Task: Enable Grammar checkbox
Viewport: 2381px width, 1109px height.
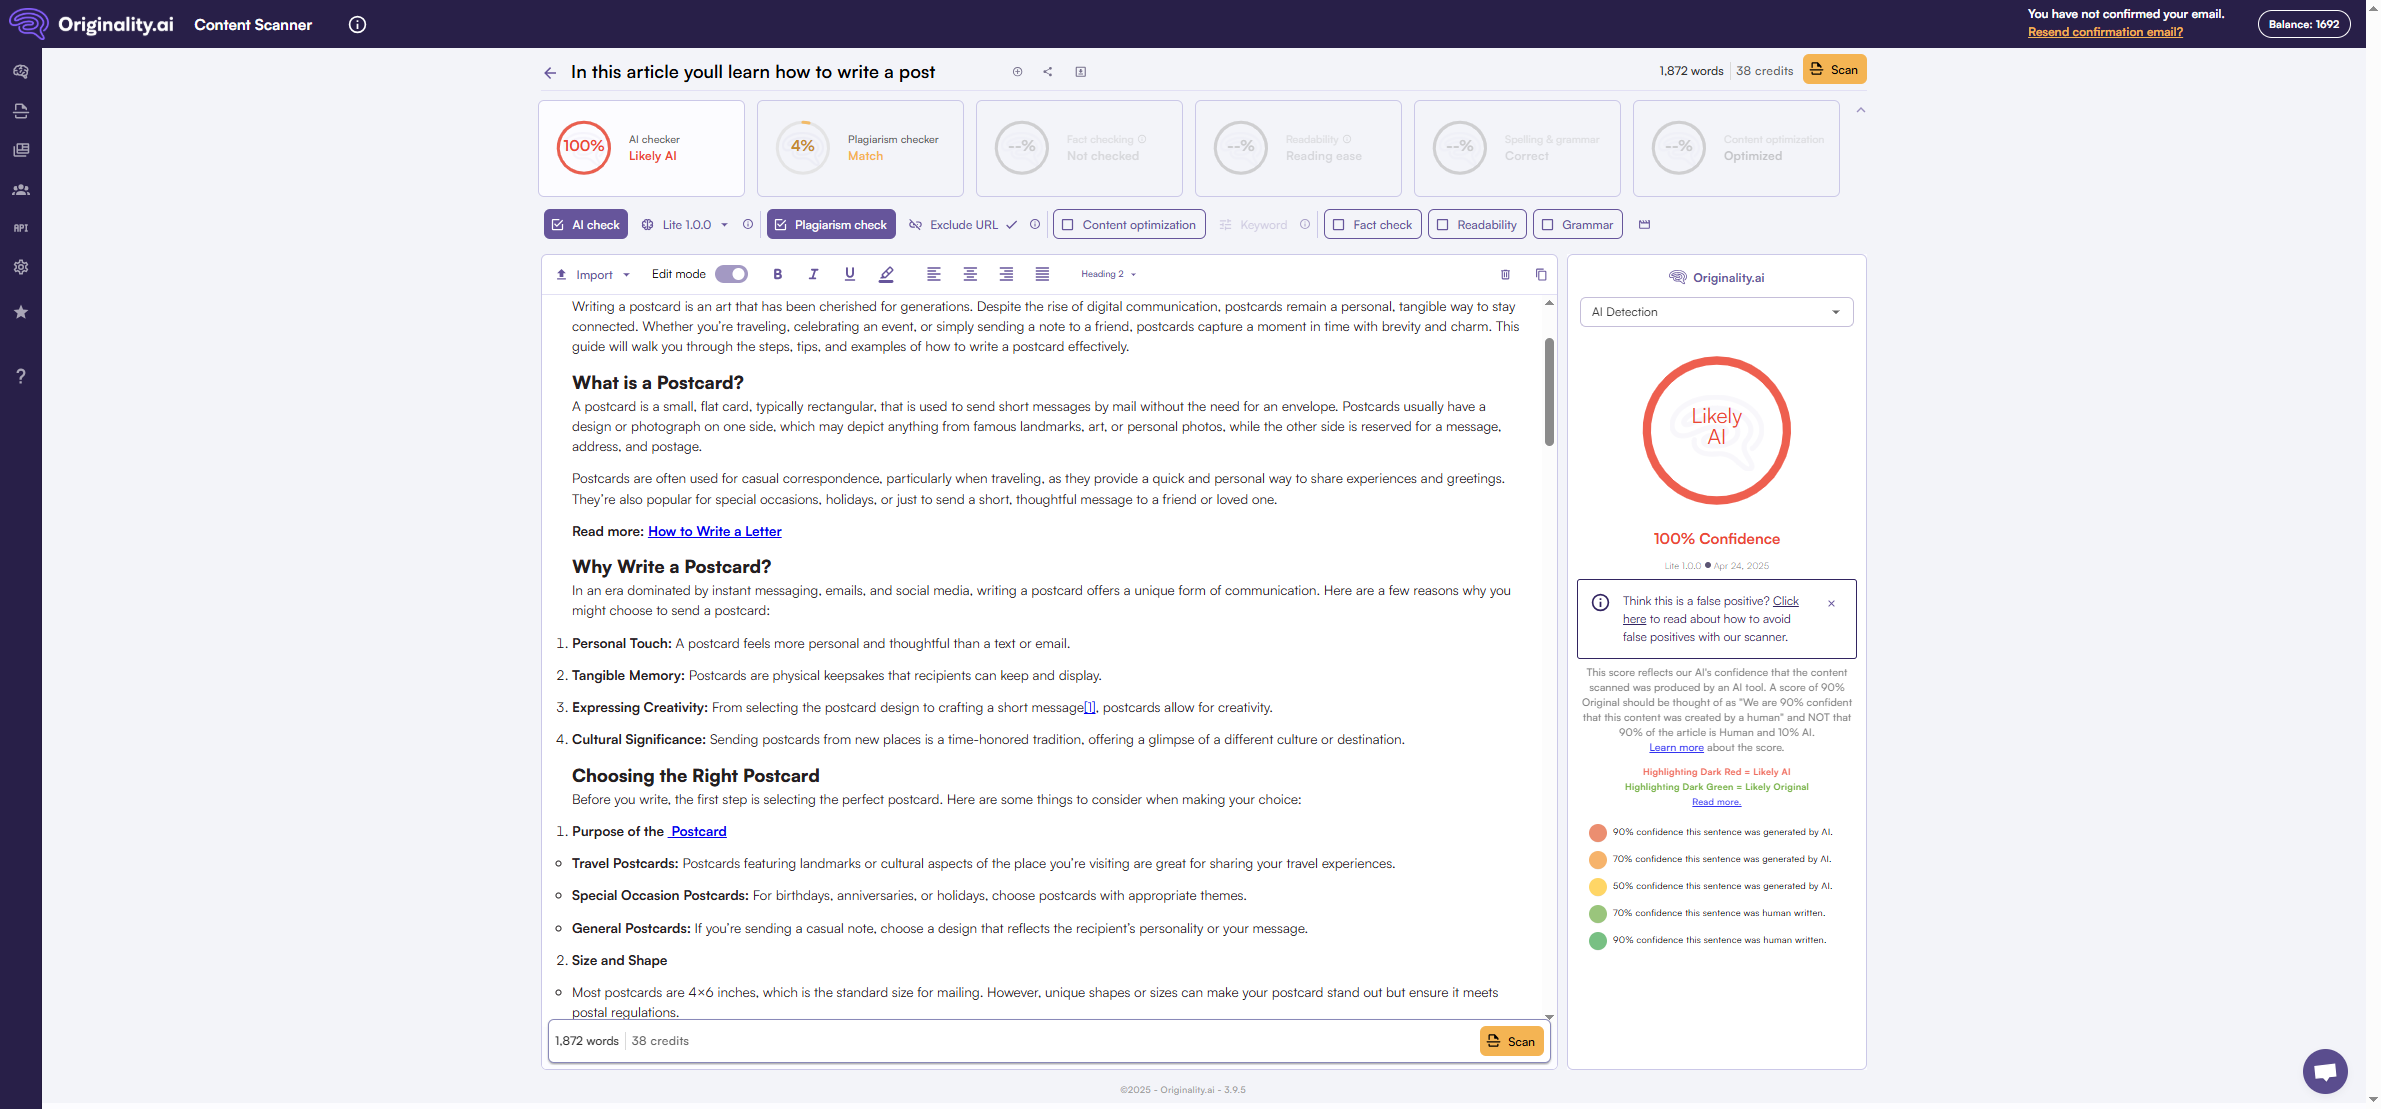Action: click(1578, 225)
